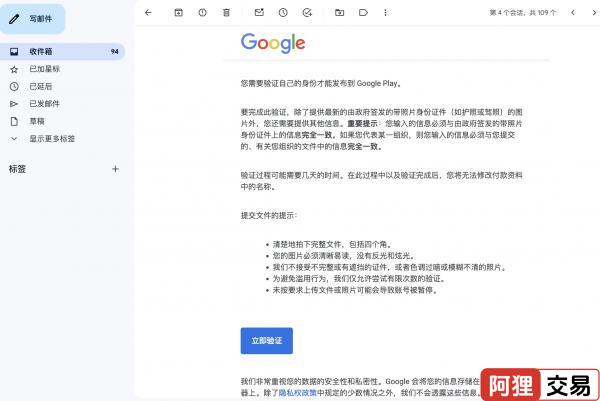Snooze this email with the clock icon

283,13
